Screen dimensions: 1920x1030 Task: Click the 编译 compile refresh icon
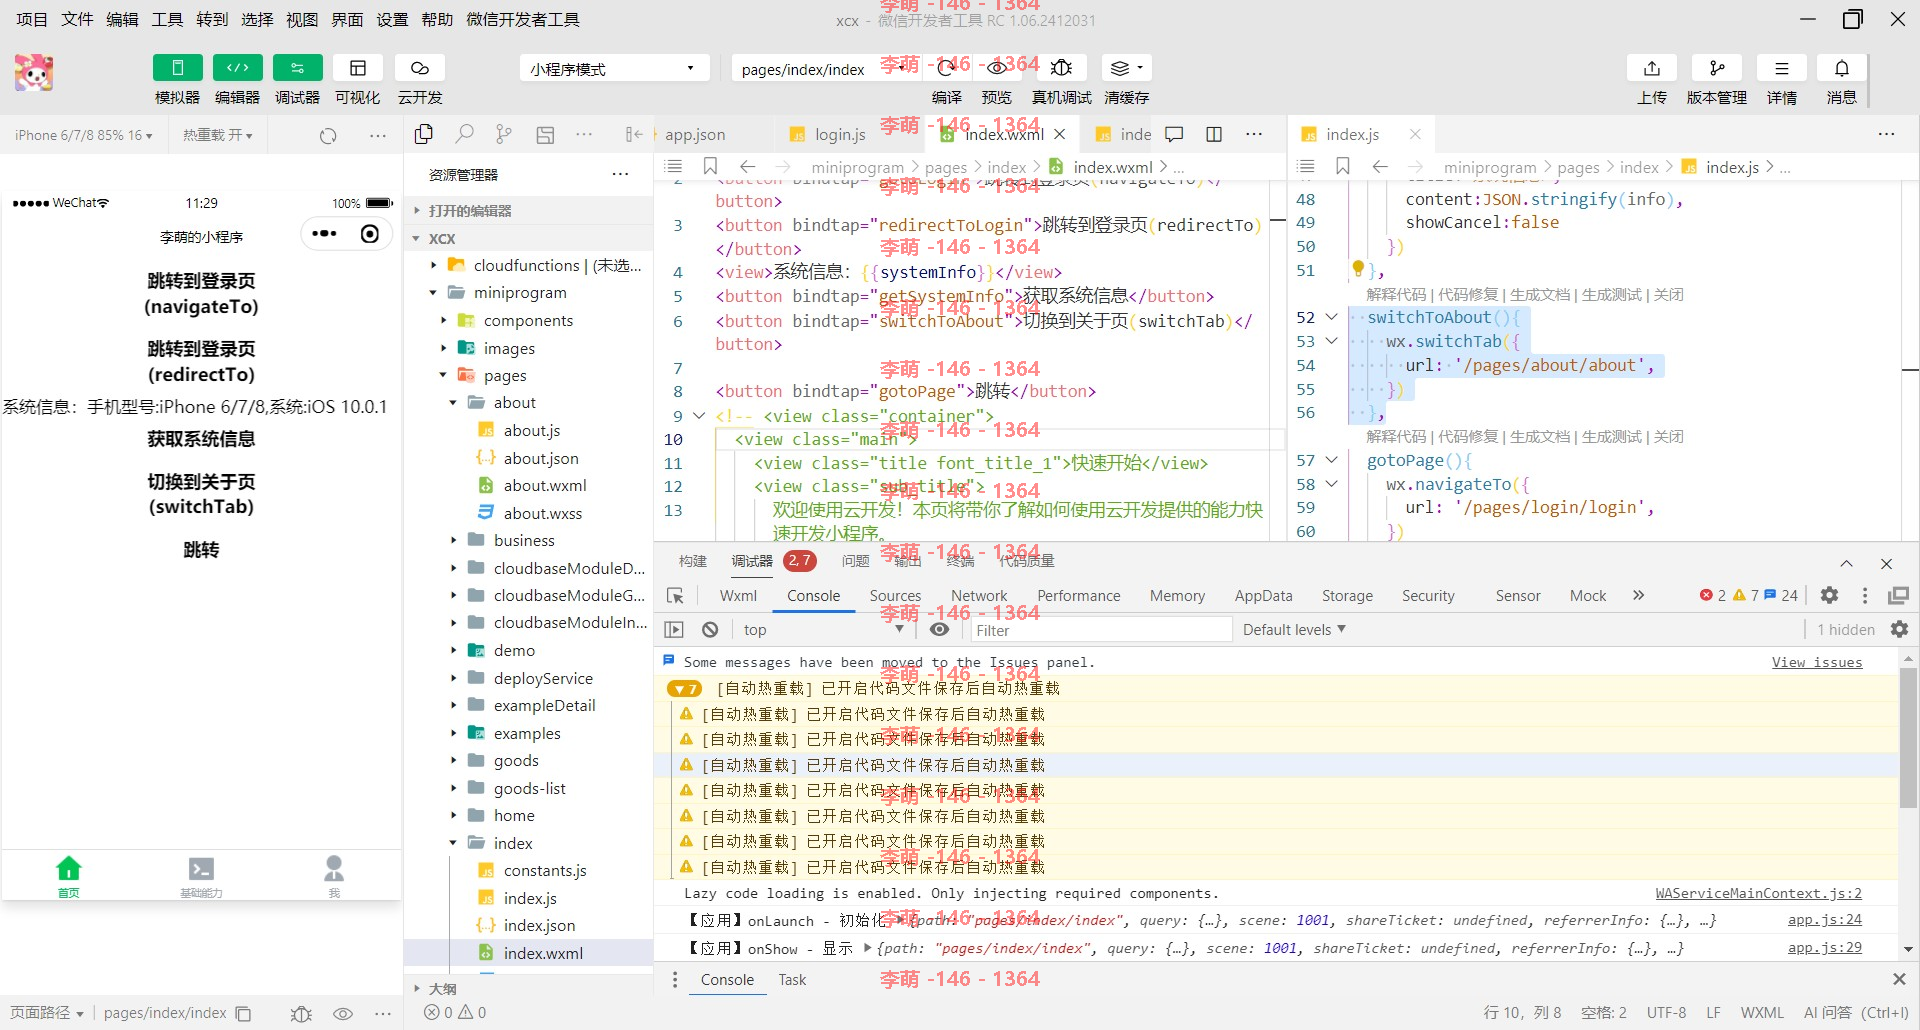pyautogui.click(x=946, y=68)
